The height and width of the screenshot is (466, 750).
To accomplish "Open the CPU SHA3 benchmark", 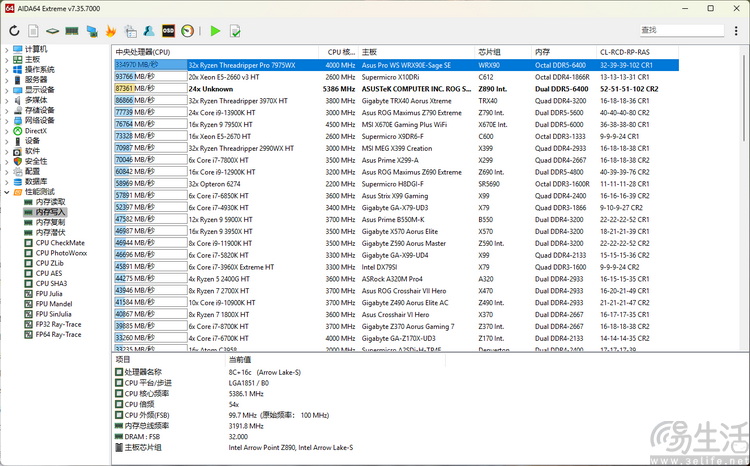I will 51,283.
